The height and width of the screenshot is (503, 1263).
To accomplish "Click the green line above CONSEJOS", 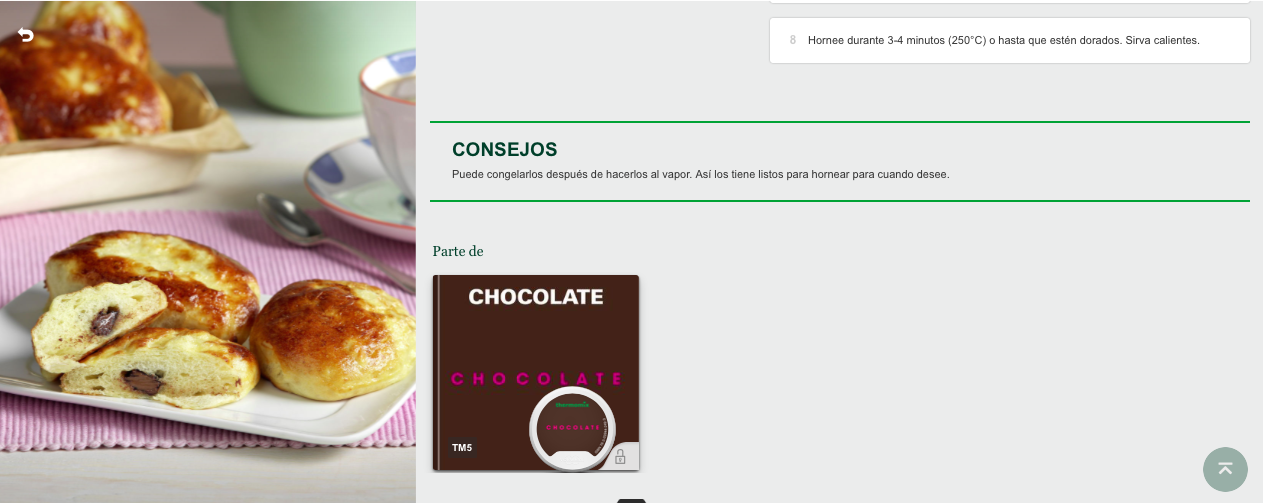I will click(x=840, y=122).
